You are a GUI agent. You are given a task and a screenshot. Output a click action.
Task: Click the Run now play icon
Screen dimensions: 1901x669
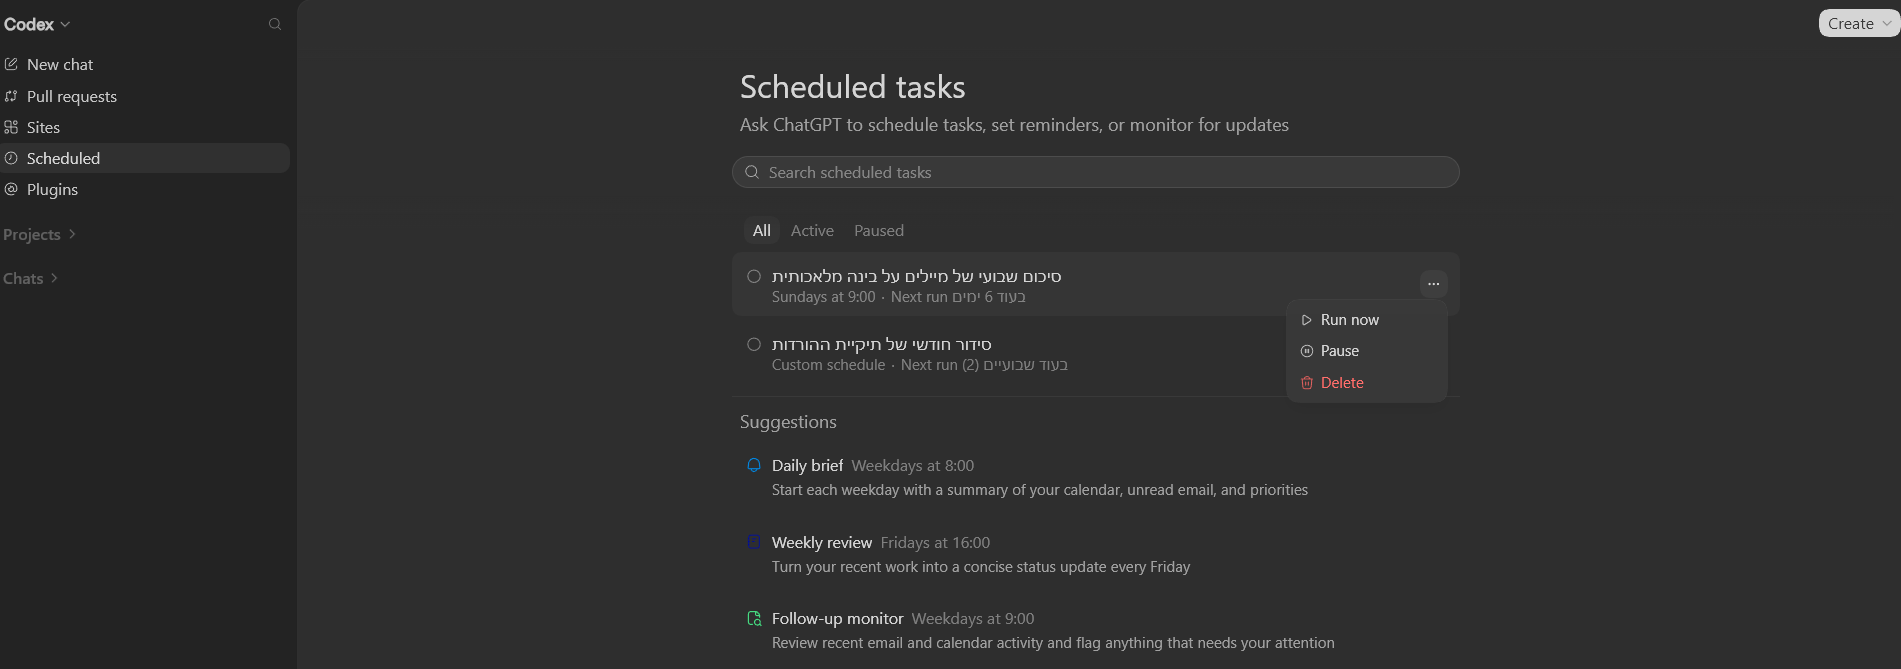click(1306, 320)
